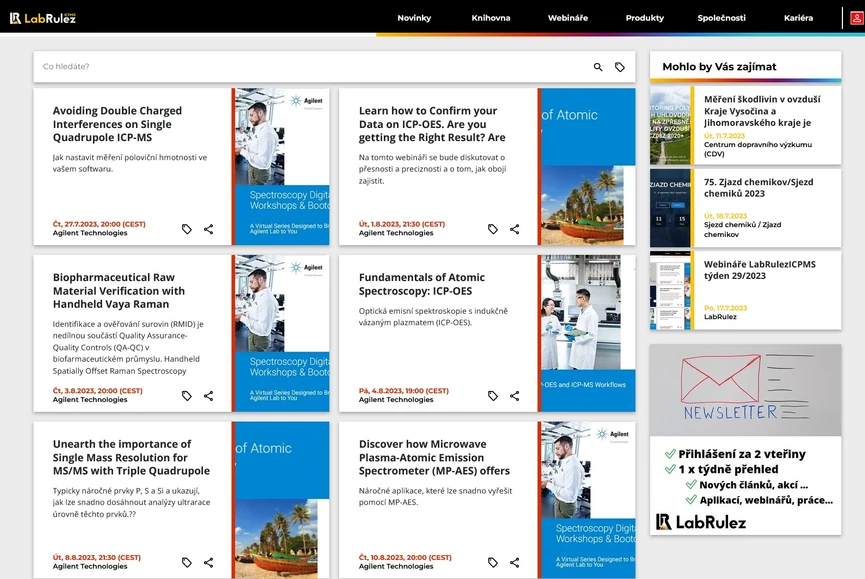Image resolution: width=865 pixels, height=579 pixels.
Task: Click Agilent thumbnail on Biopharmaceutical Raw Material card
Action: click(281, 333)
